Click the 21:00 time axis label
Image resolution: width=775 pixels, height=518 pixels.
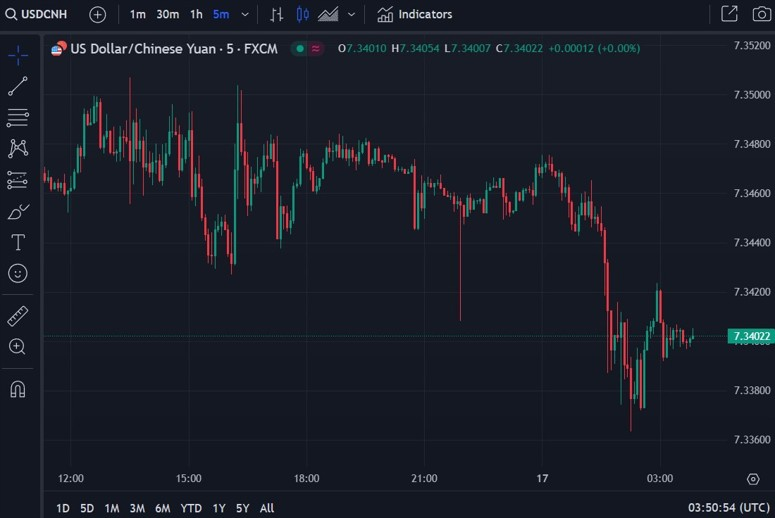(x=424, y=478)
